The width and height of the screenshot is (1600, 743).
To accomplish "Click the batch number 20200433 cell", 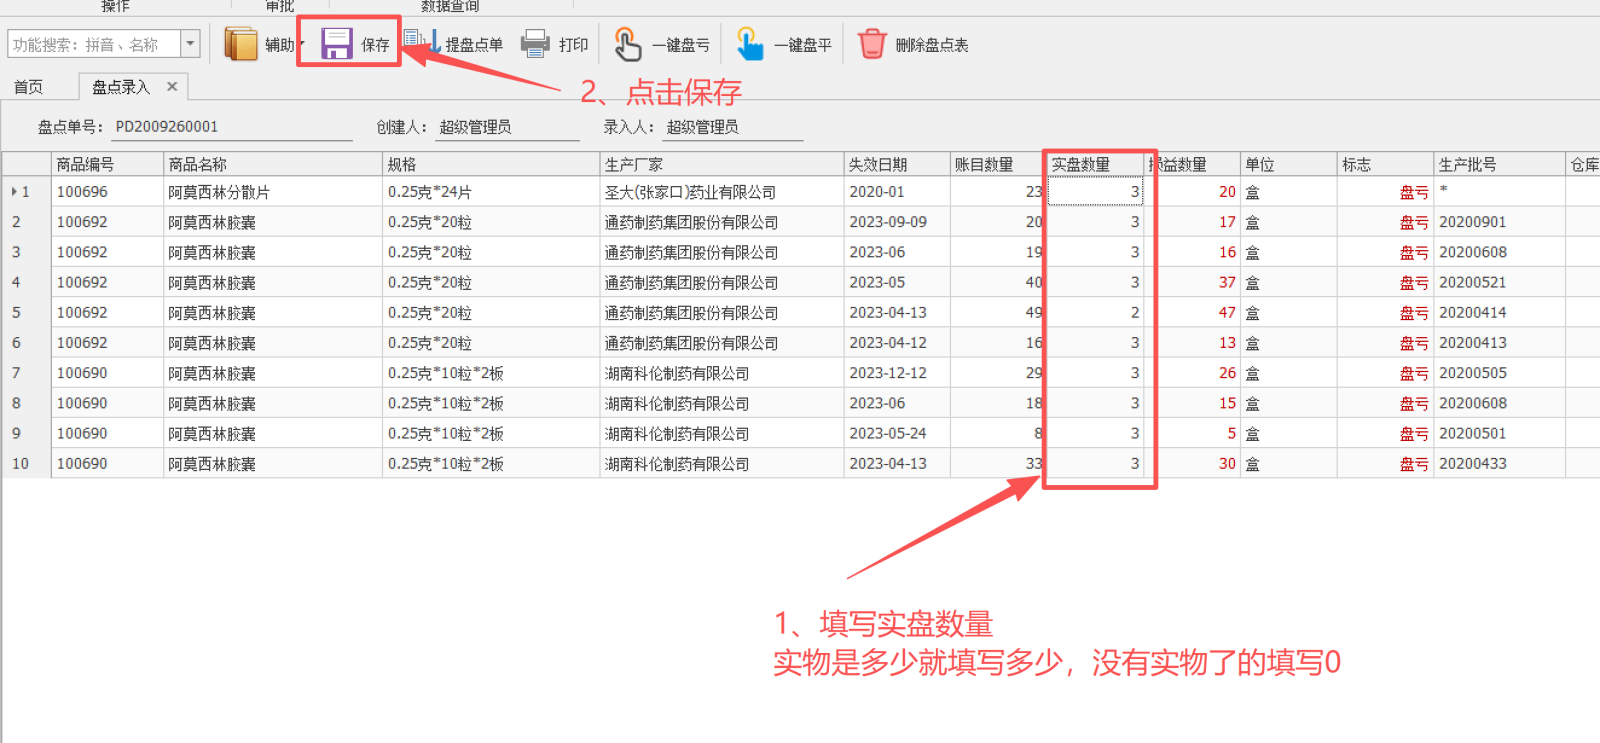I will pos(1499,464).
